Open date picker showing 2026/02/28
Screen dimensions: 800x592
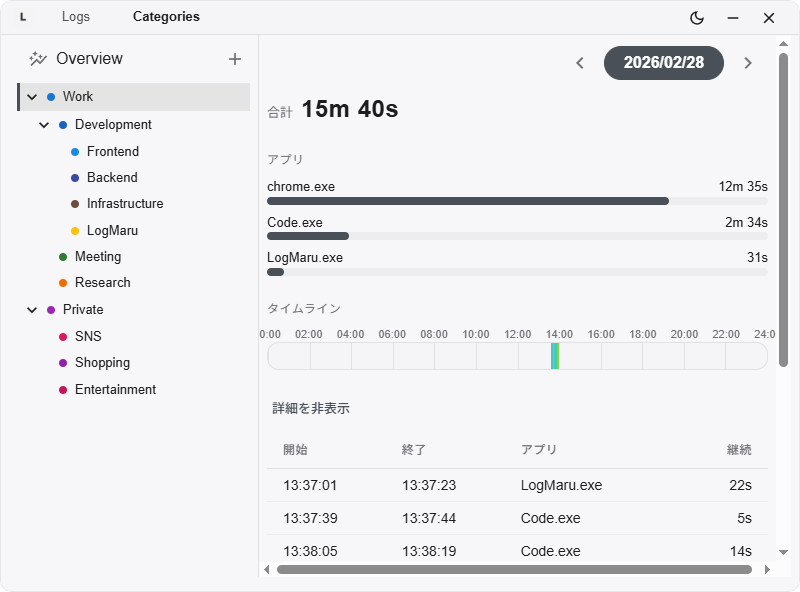tap(663, 62)
